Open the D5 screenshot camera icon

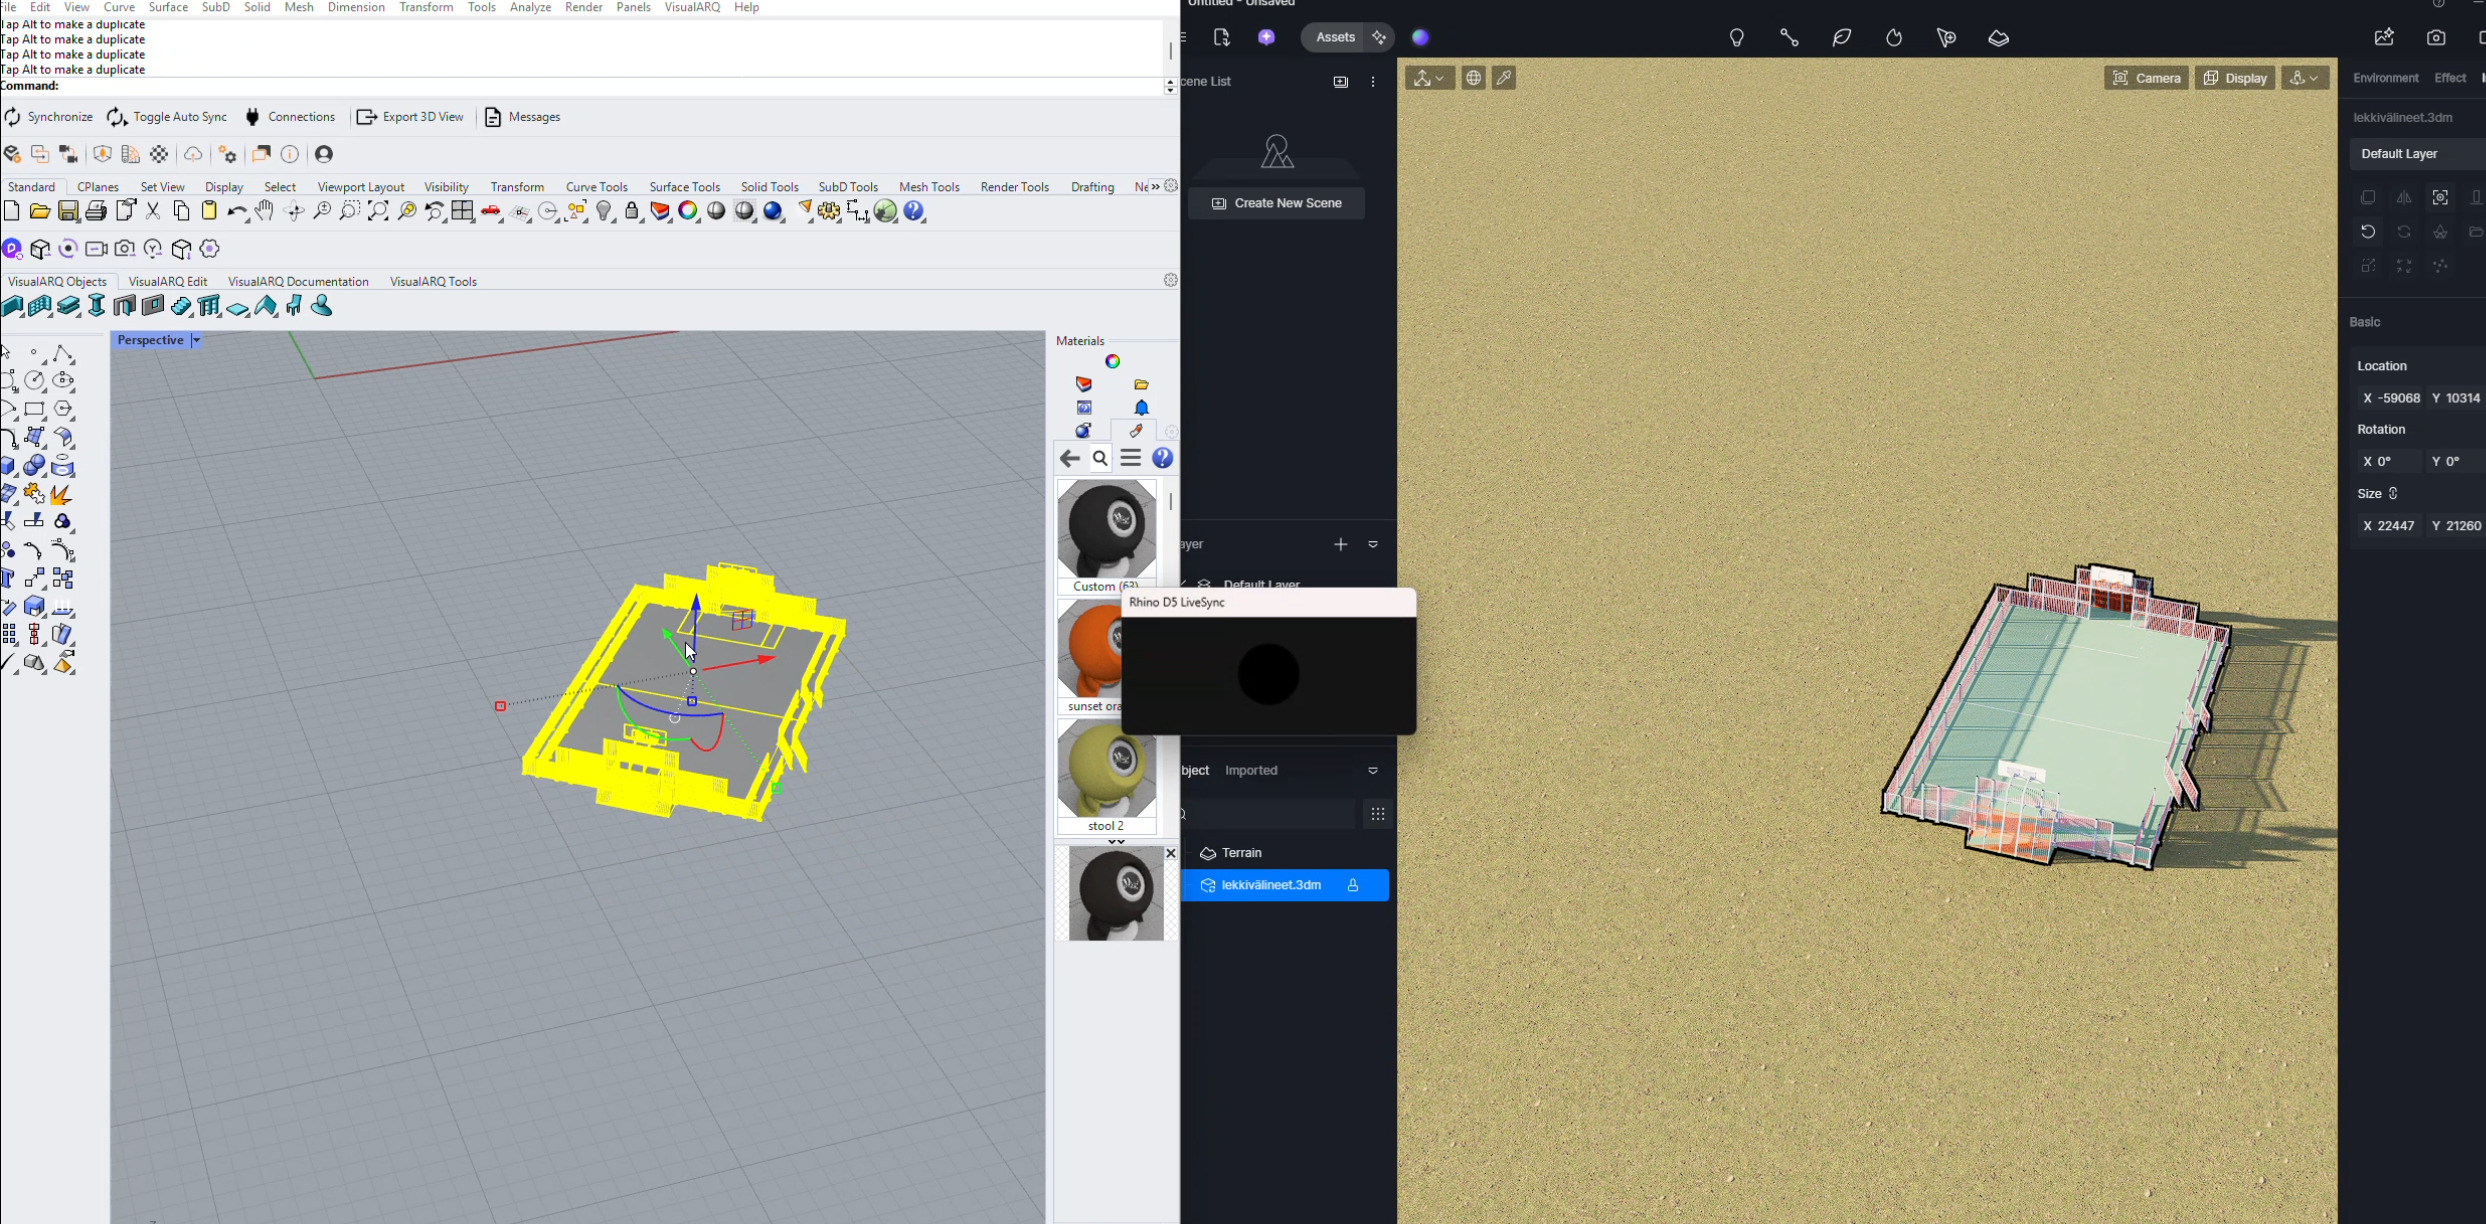(2436, 38)
